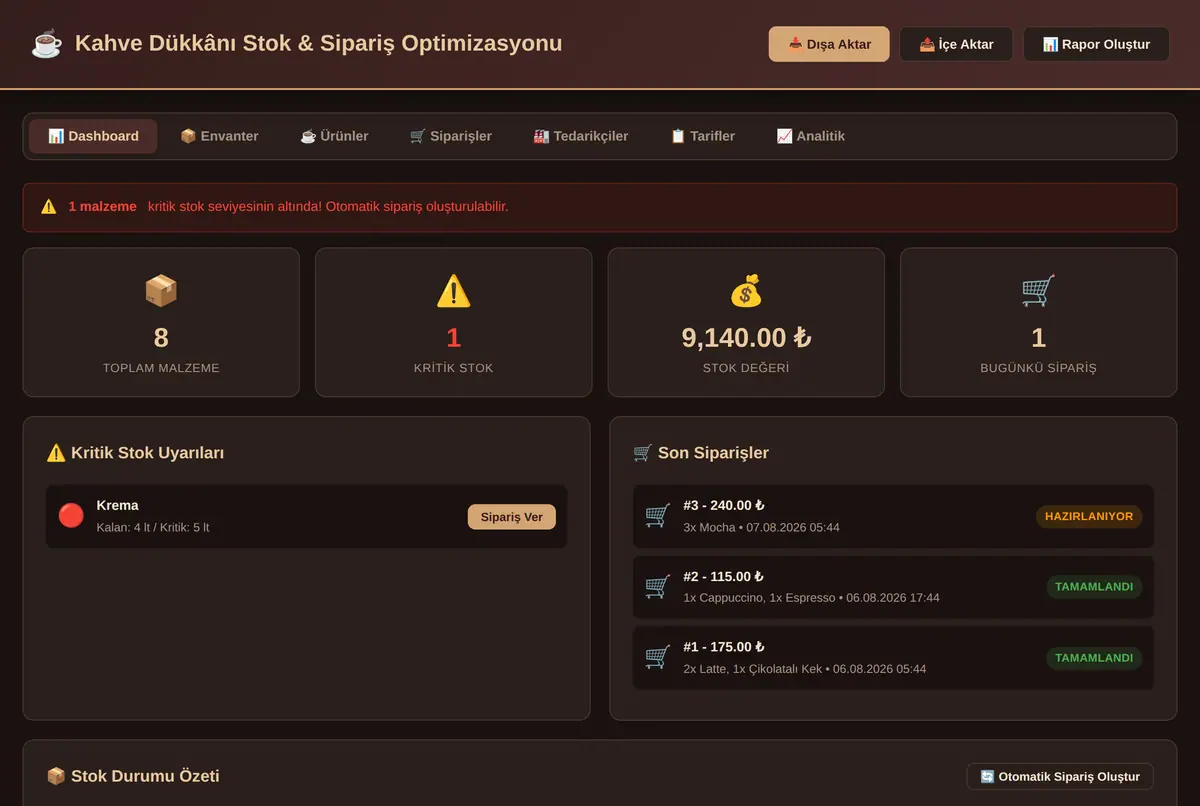Click the cart icon above Bugünkü Sipariş
This screenshot has width=1200, height=806.
(x=1038, y=291)
